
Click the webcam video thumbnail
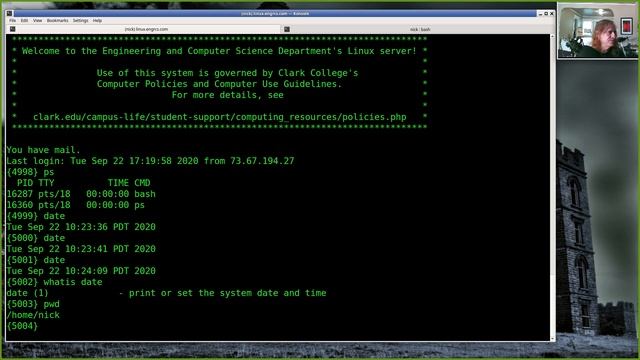point(598,31)
